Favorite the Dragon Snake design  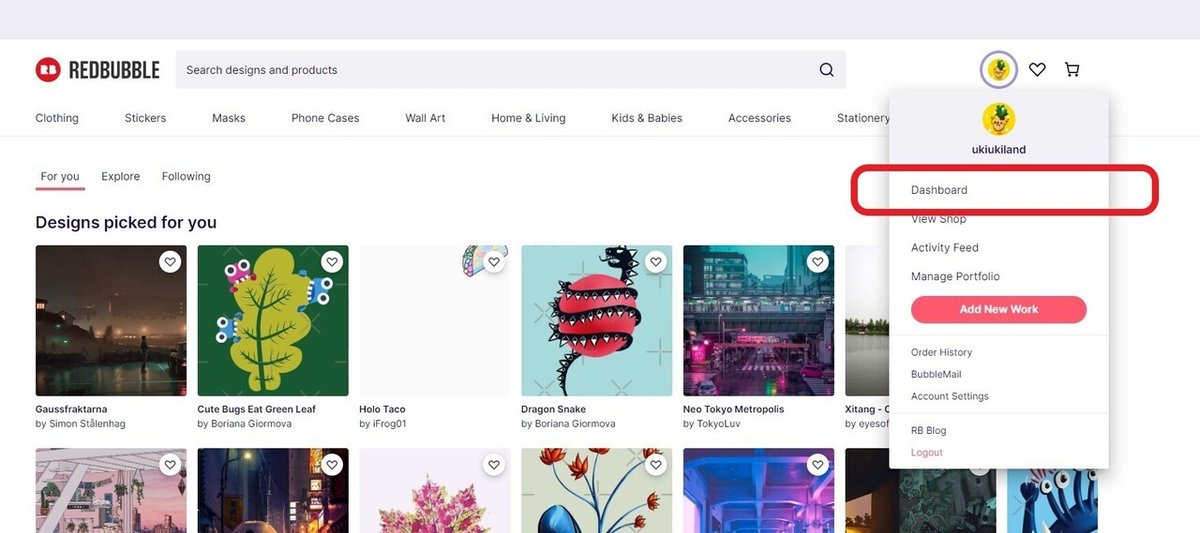click(x=656, y=262)
